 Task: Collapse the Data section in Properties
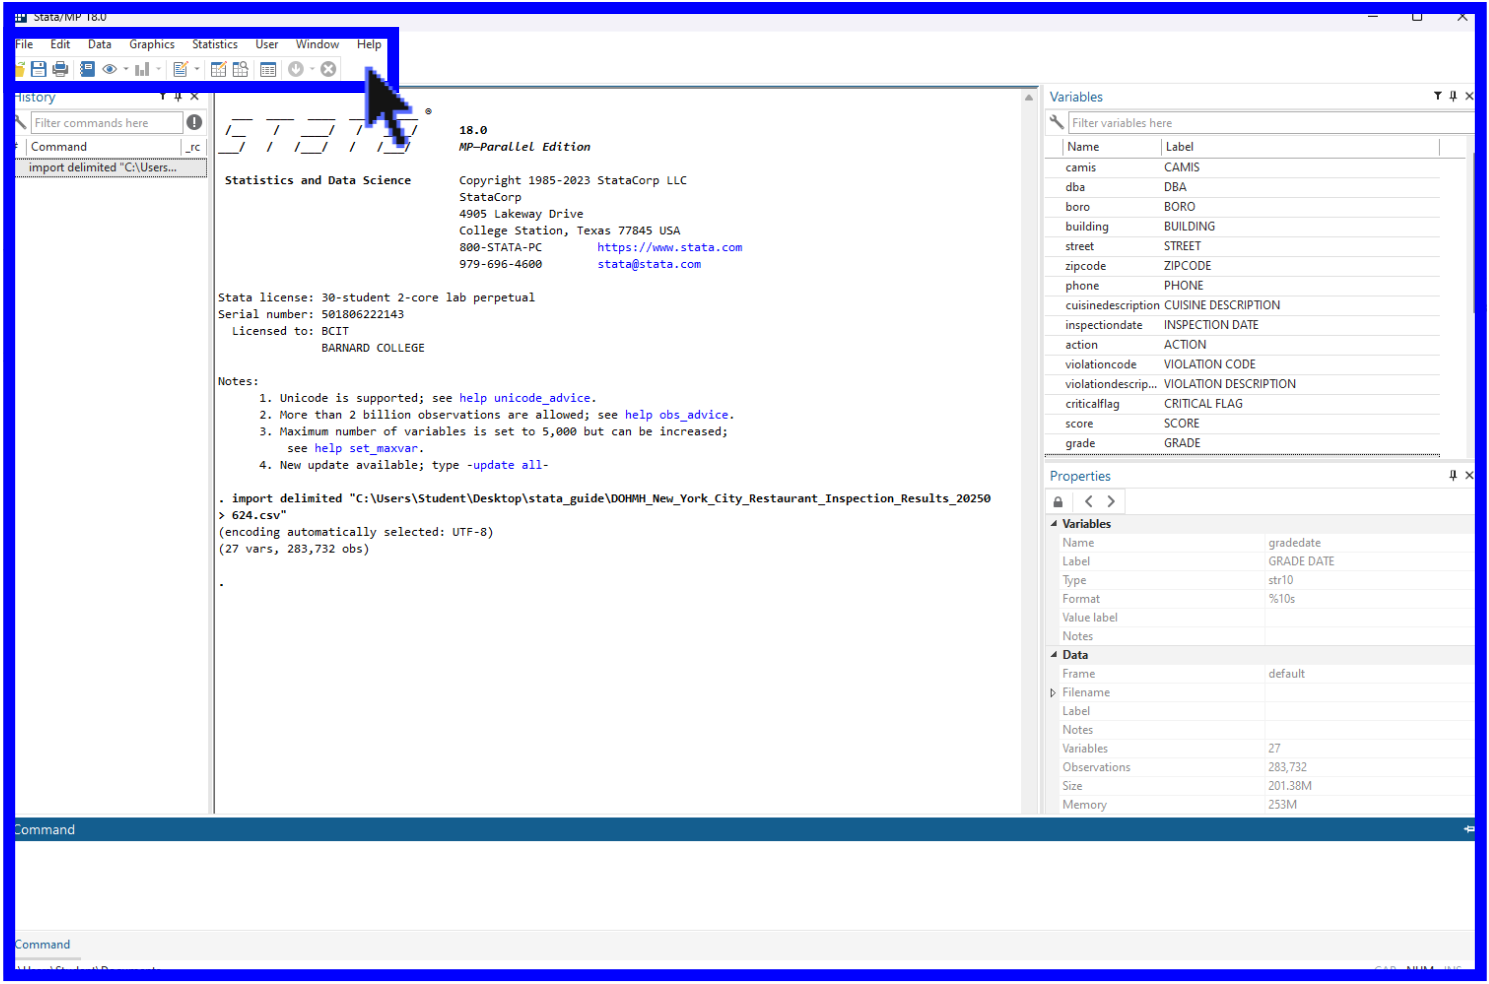pos(1053,654)
